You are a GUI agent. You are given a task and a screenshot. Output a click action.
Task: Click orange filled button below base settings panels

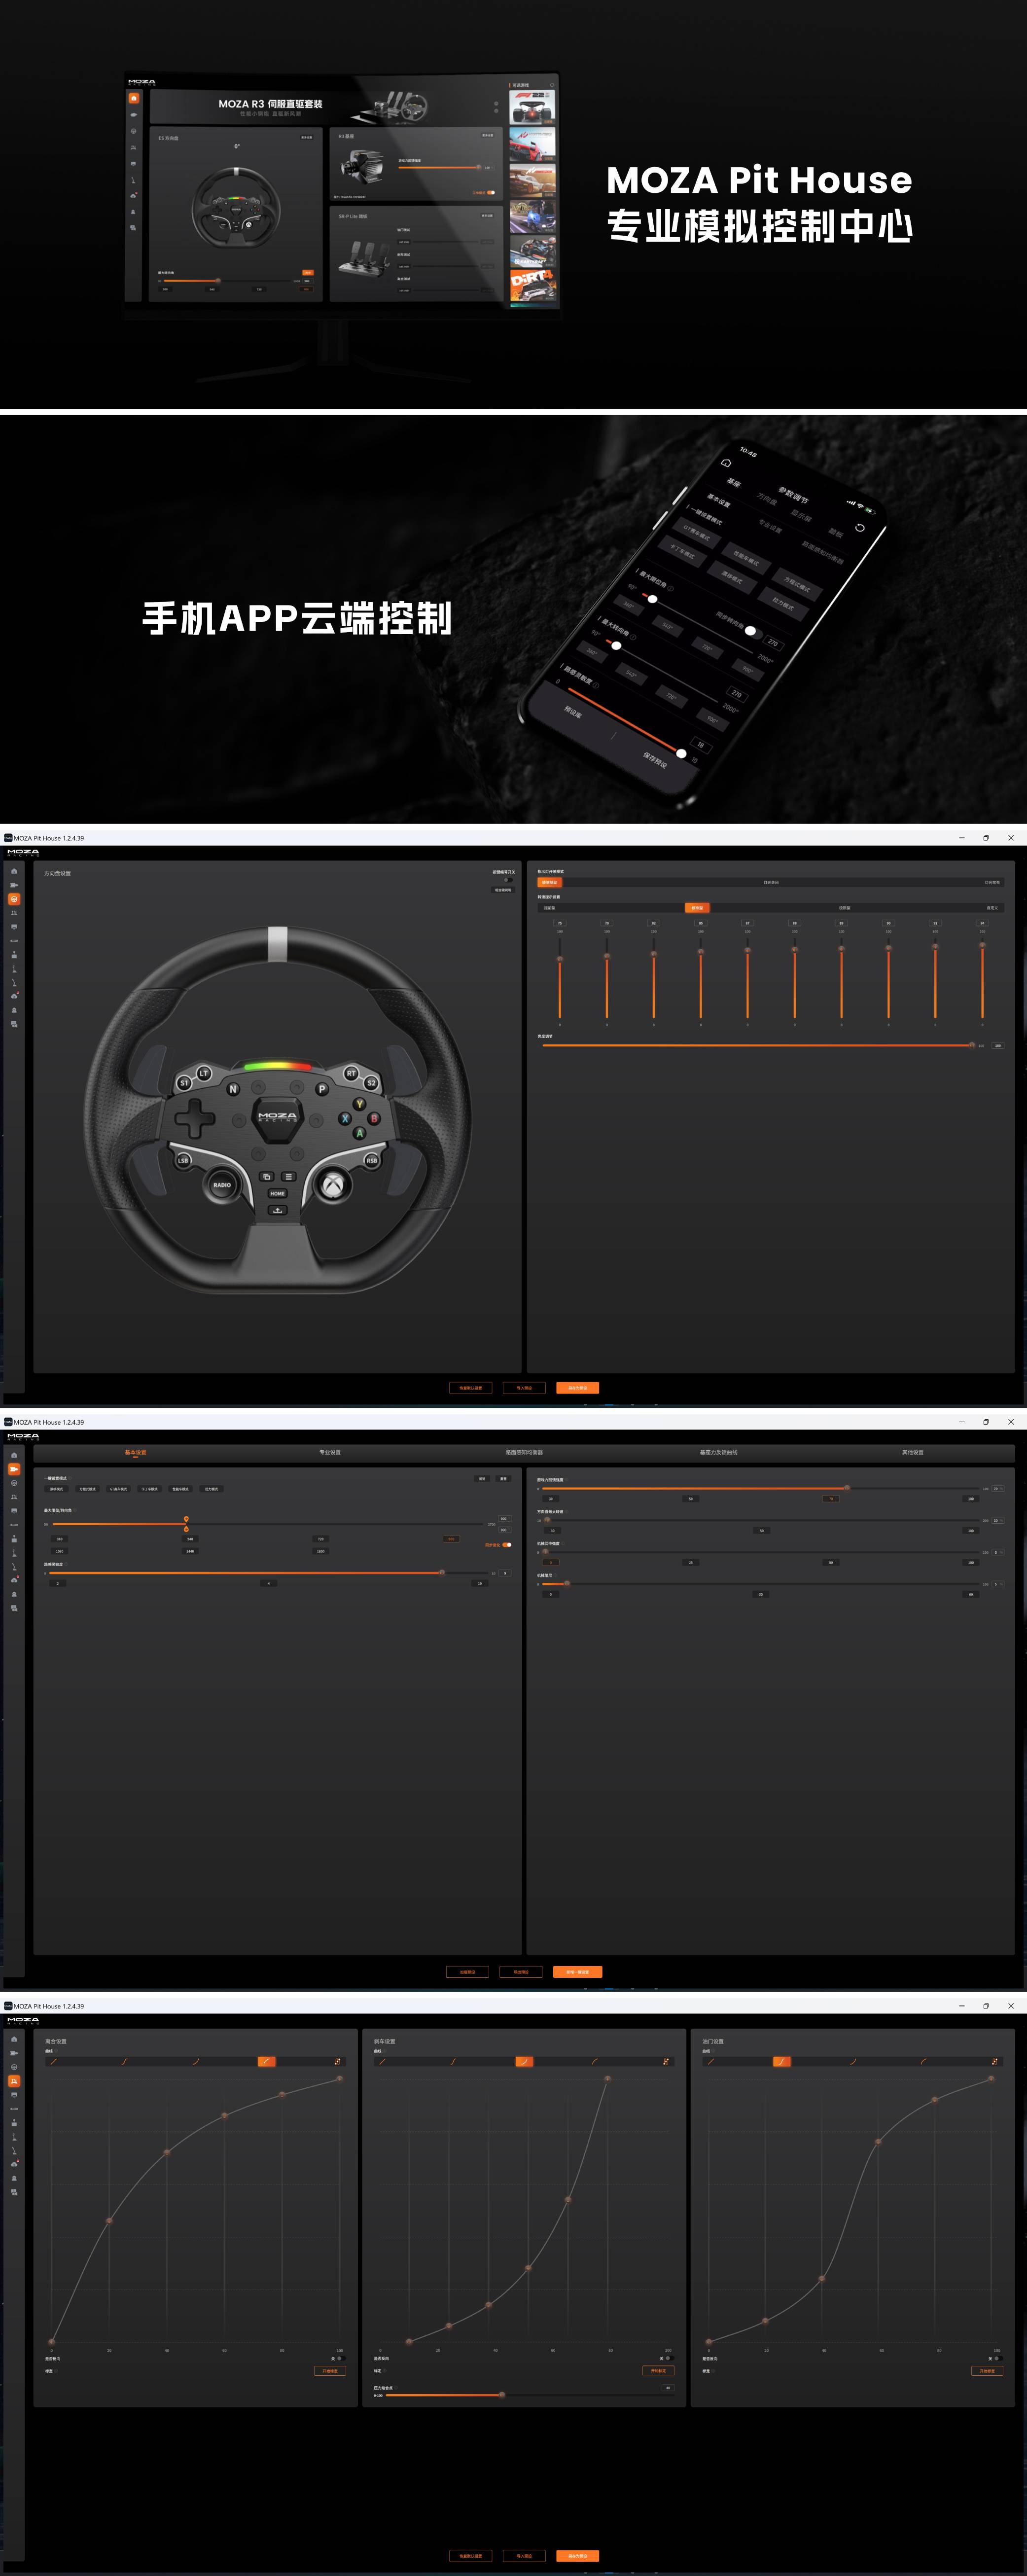click(578, 1972)
